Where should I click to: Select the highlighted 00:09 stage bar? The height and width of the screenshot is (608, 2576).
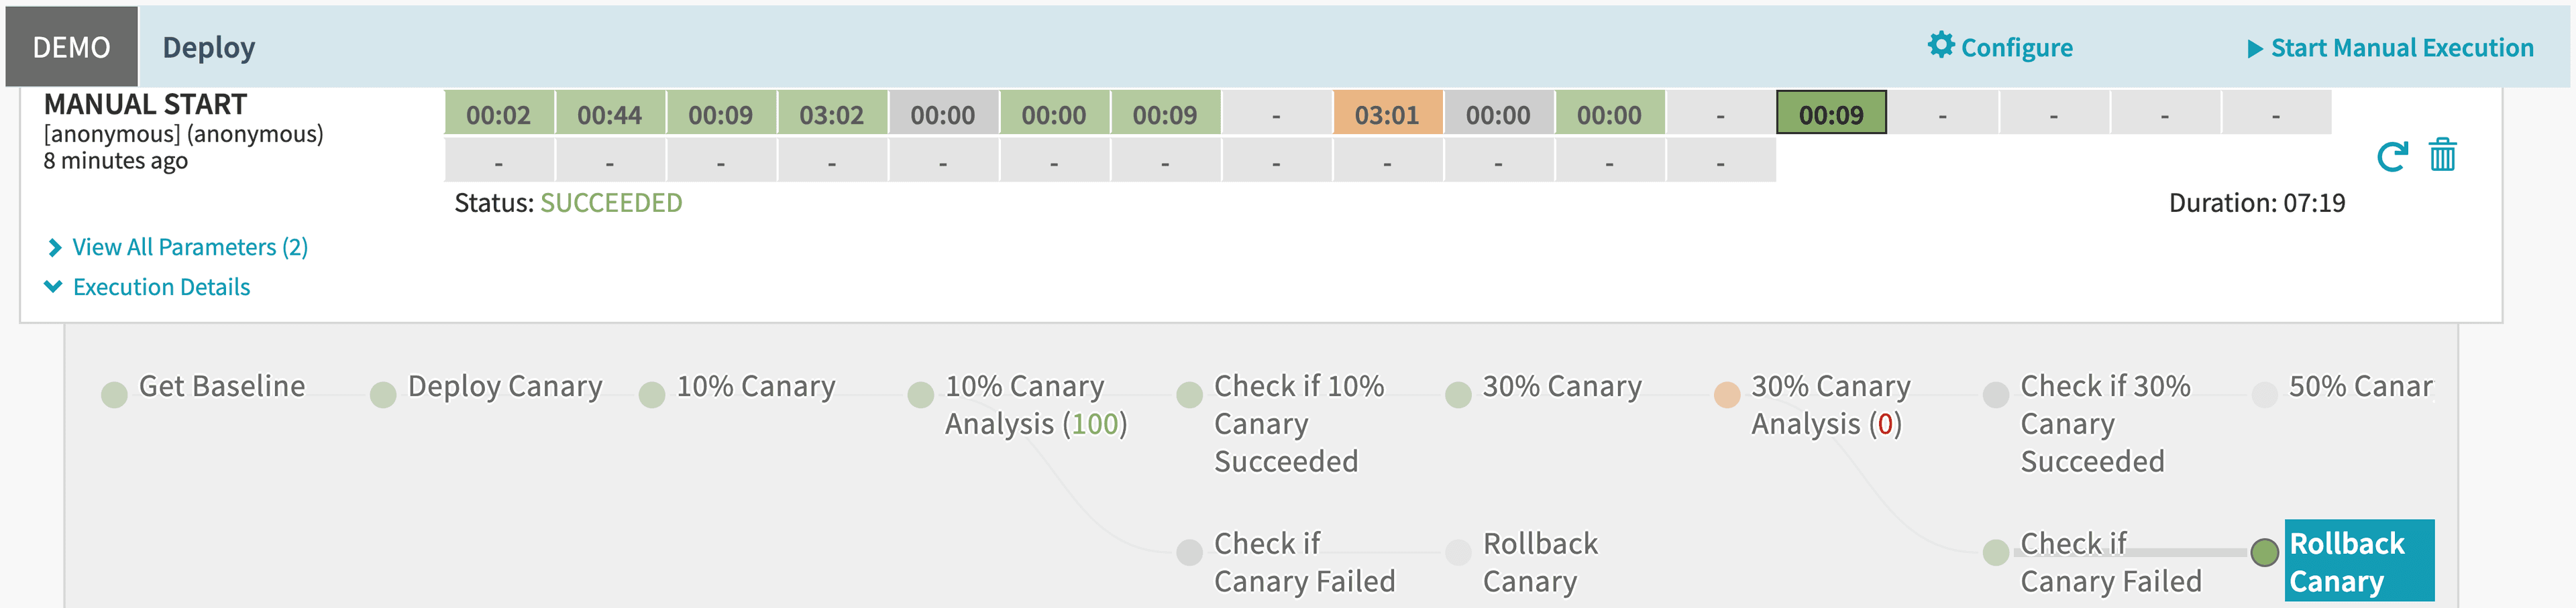pos(1831,114)
